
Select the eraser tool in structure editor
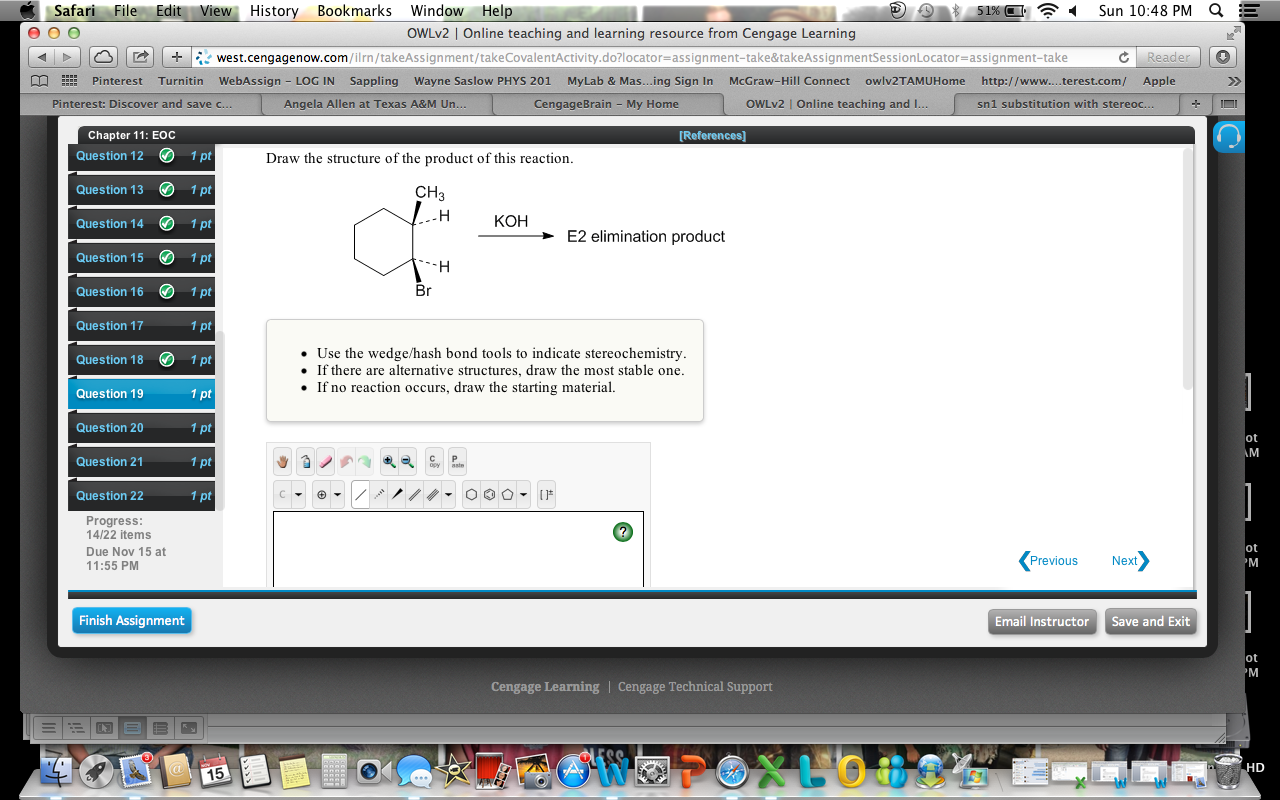(x=324, y=460)
